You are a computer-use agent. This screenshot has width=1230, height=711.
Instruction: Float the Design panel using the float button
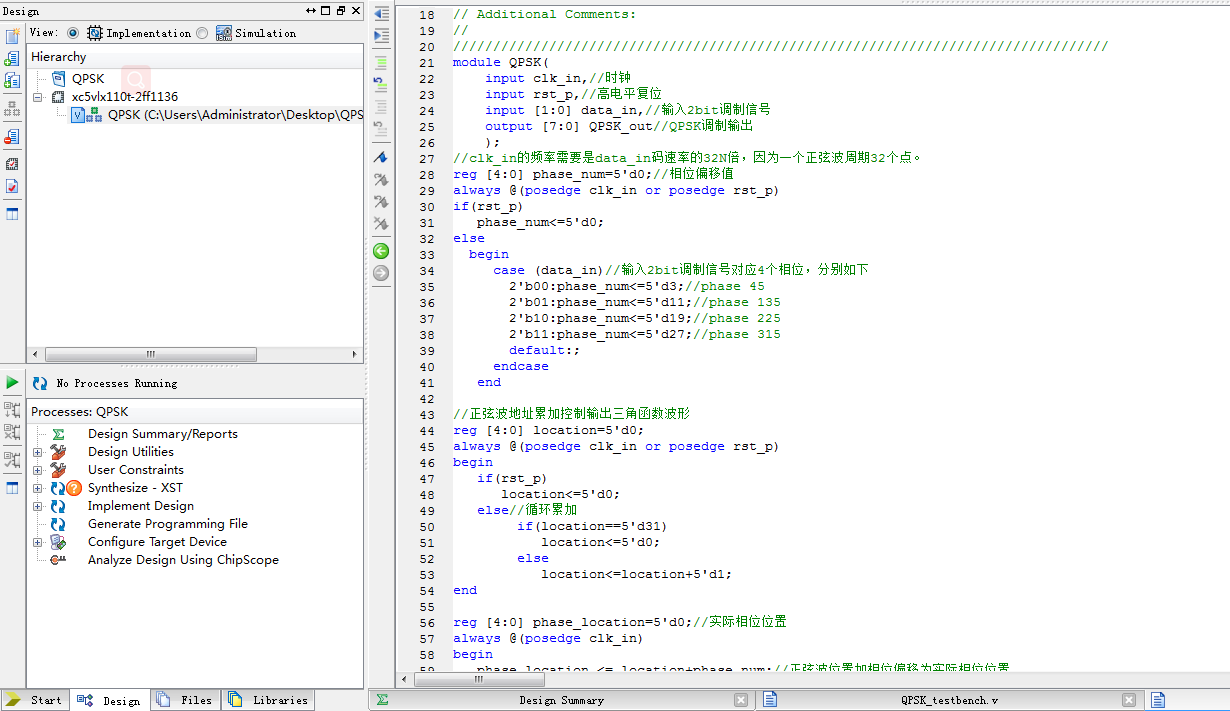tap(341, 11)
